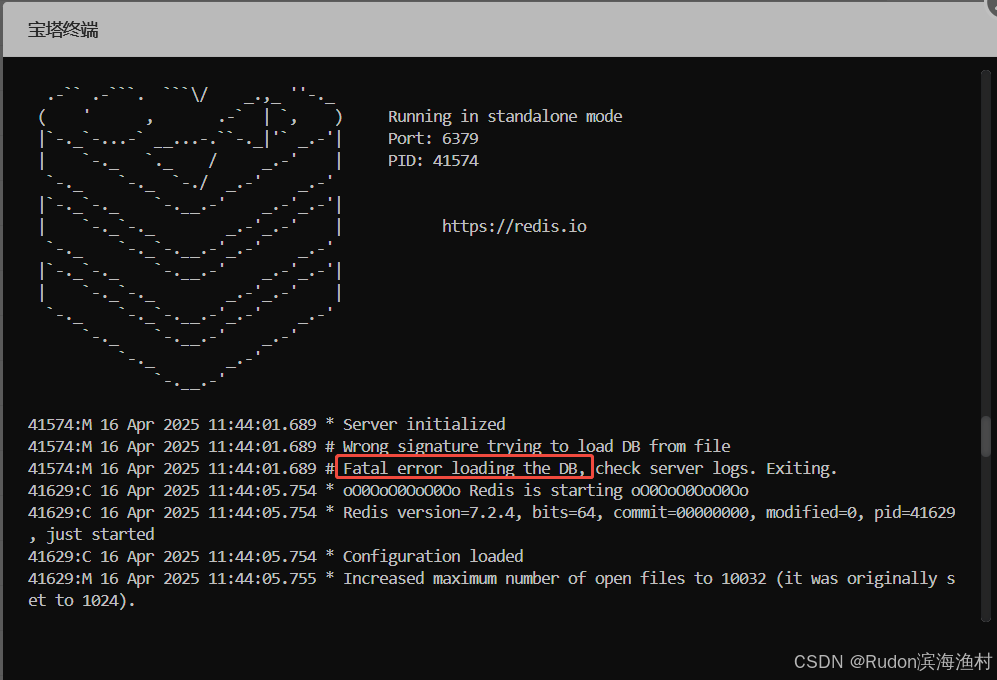Click the 宝塔终端 window title
997x680 pixels.
click(x=63, y=30)
